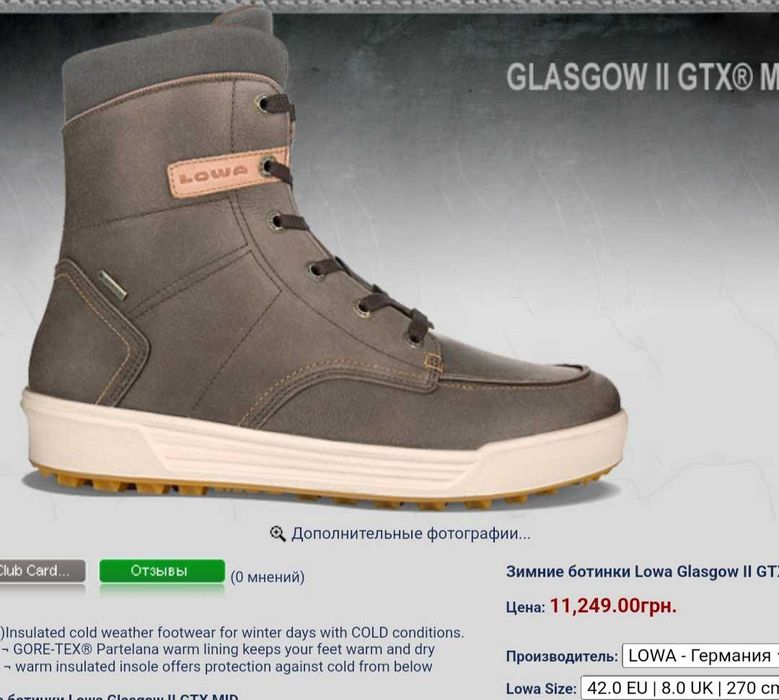This screenshot has height=700, width=779.
Task: Click the magnifier icon beside Дополнительные фотографии
Action: [x=278, y=534]
